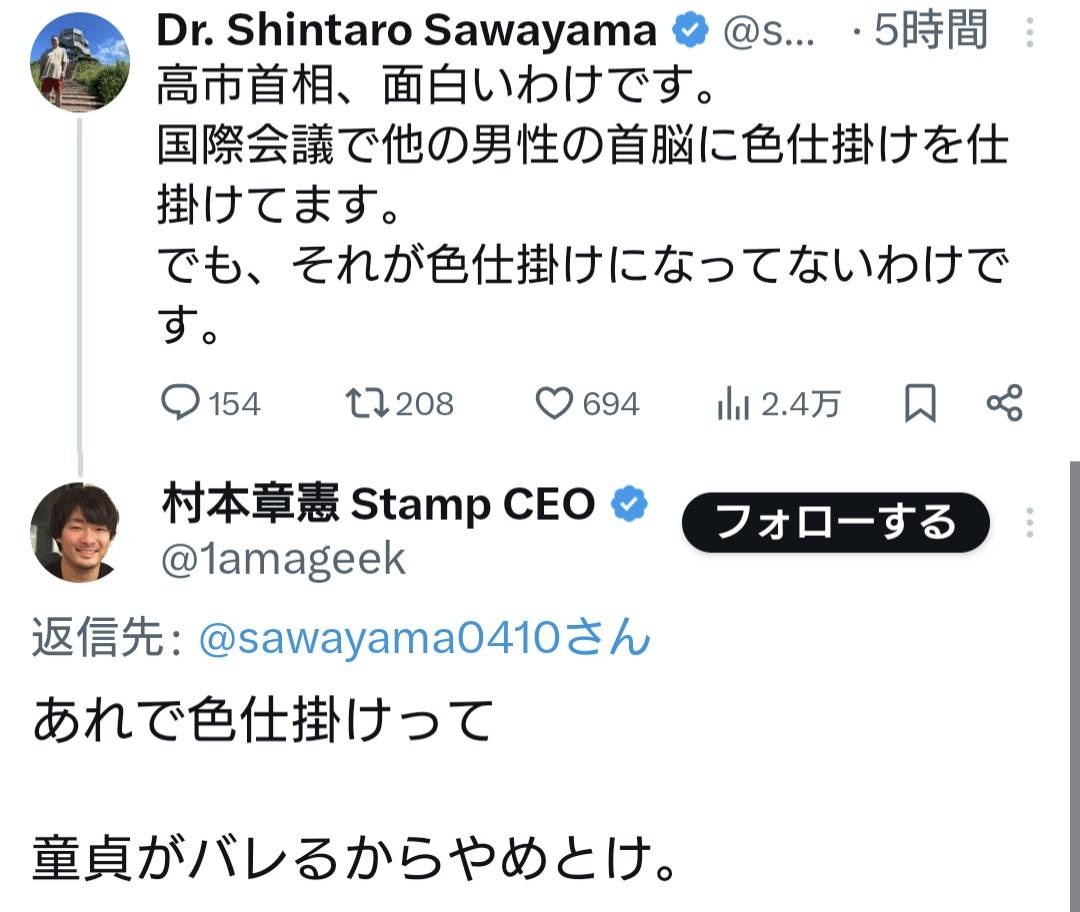Open the @1amageek handle

pyautogui.click(x=283, y=560)
